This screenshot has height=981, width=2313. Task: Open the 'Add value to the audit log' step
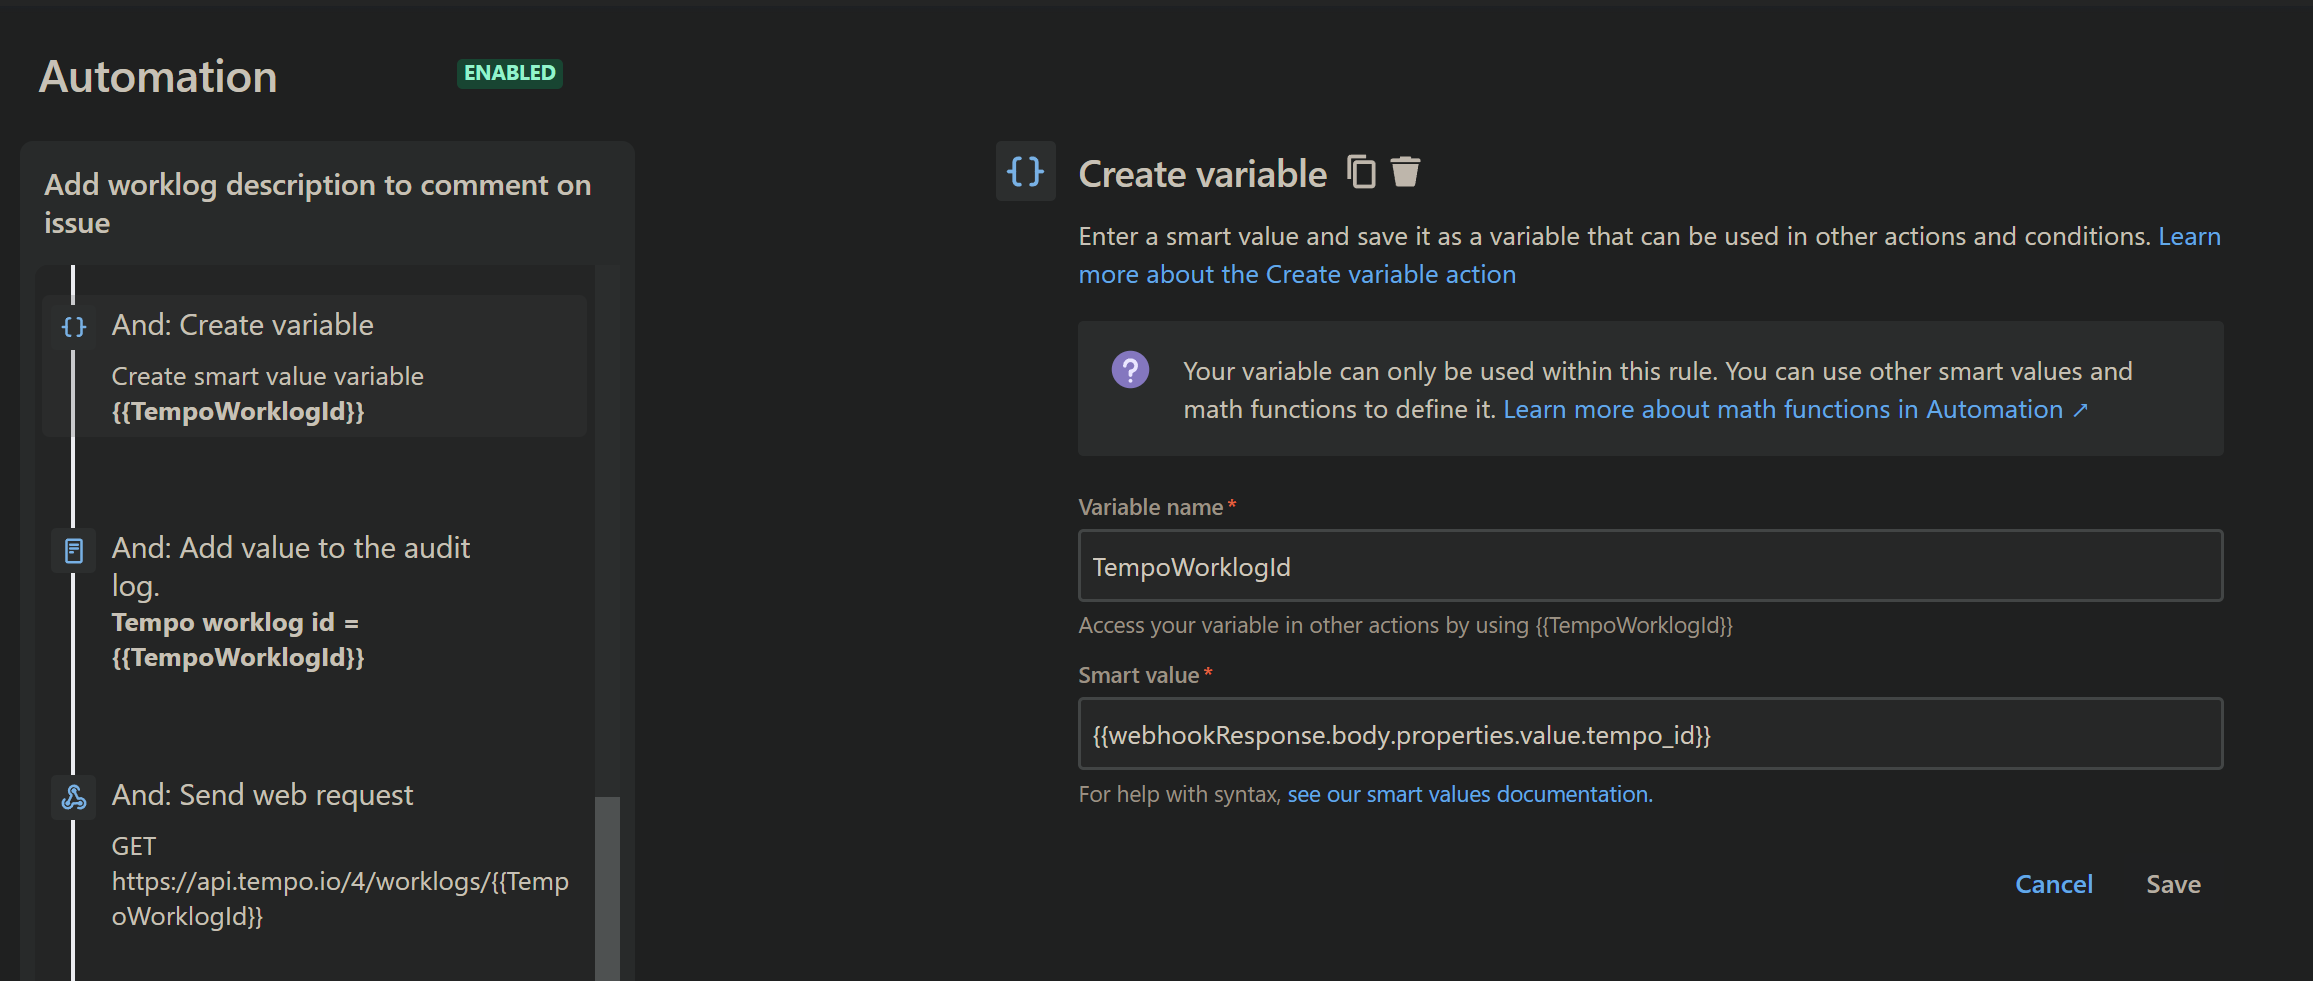point(290,549)
